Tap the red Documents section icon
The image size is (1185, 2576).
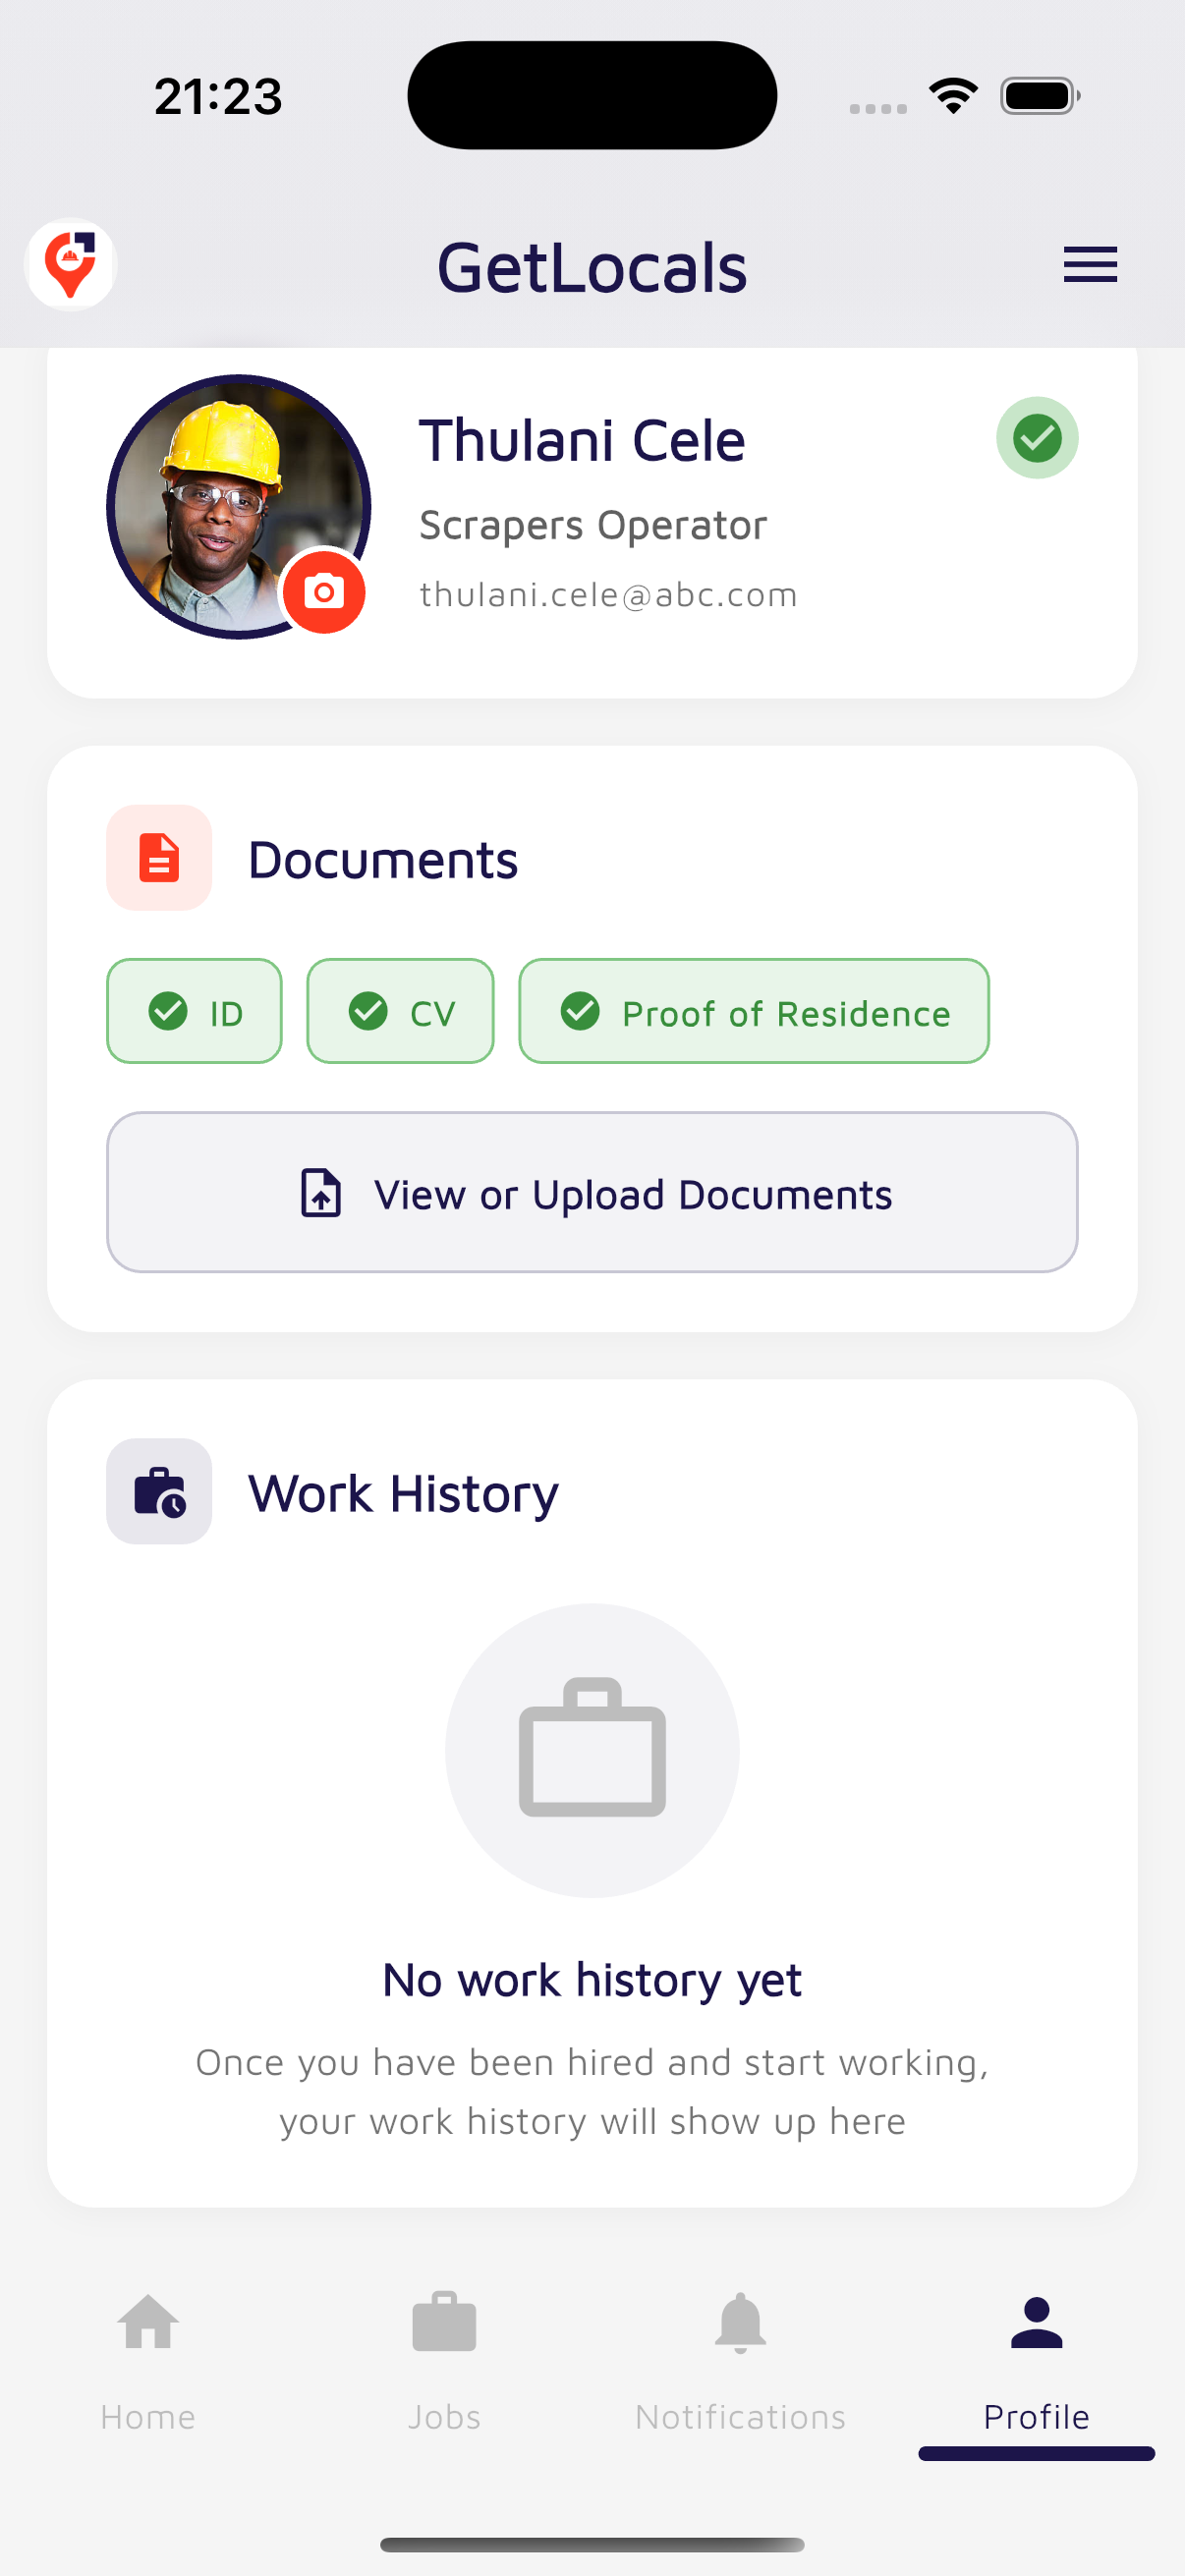159,858
